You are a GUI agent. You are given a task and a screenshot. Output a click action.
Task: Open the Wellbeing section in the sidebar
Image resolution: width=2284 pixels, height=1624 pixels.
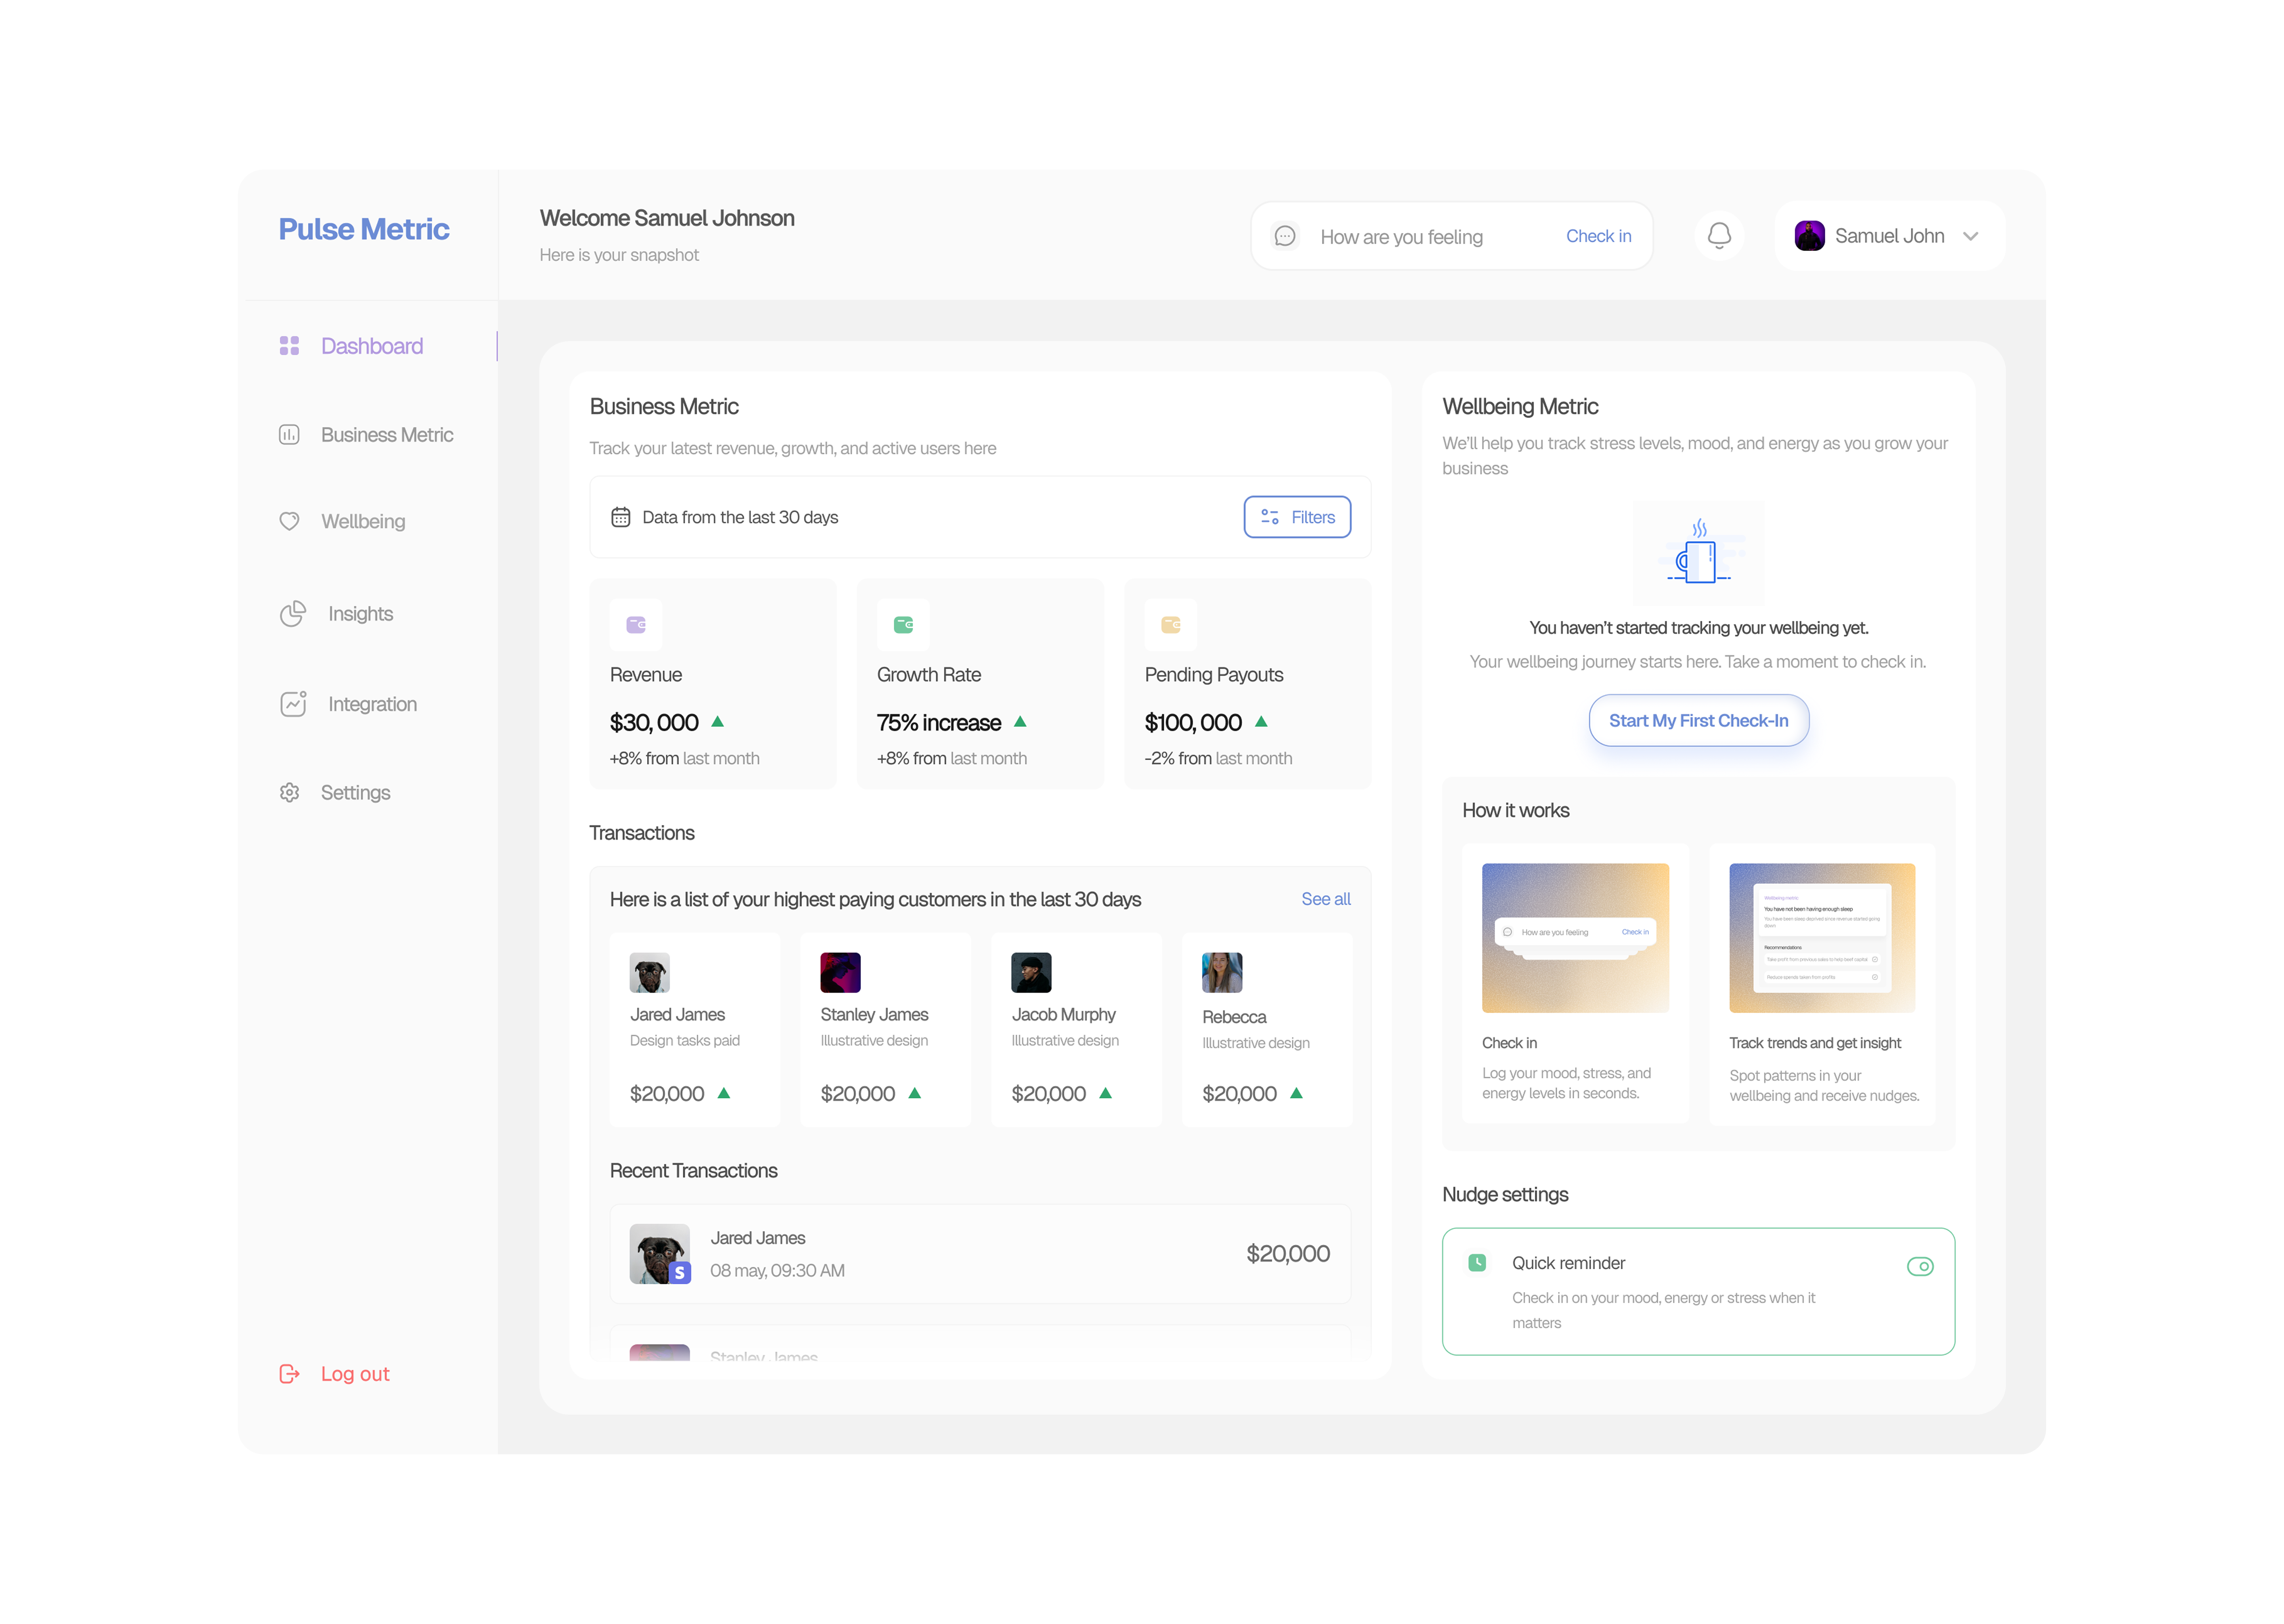362,521
